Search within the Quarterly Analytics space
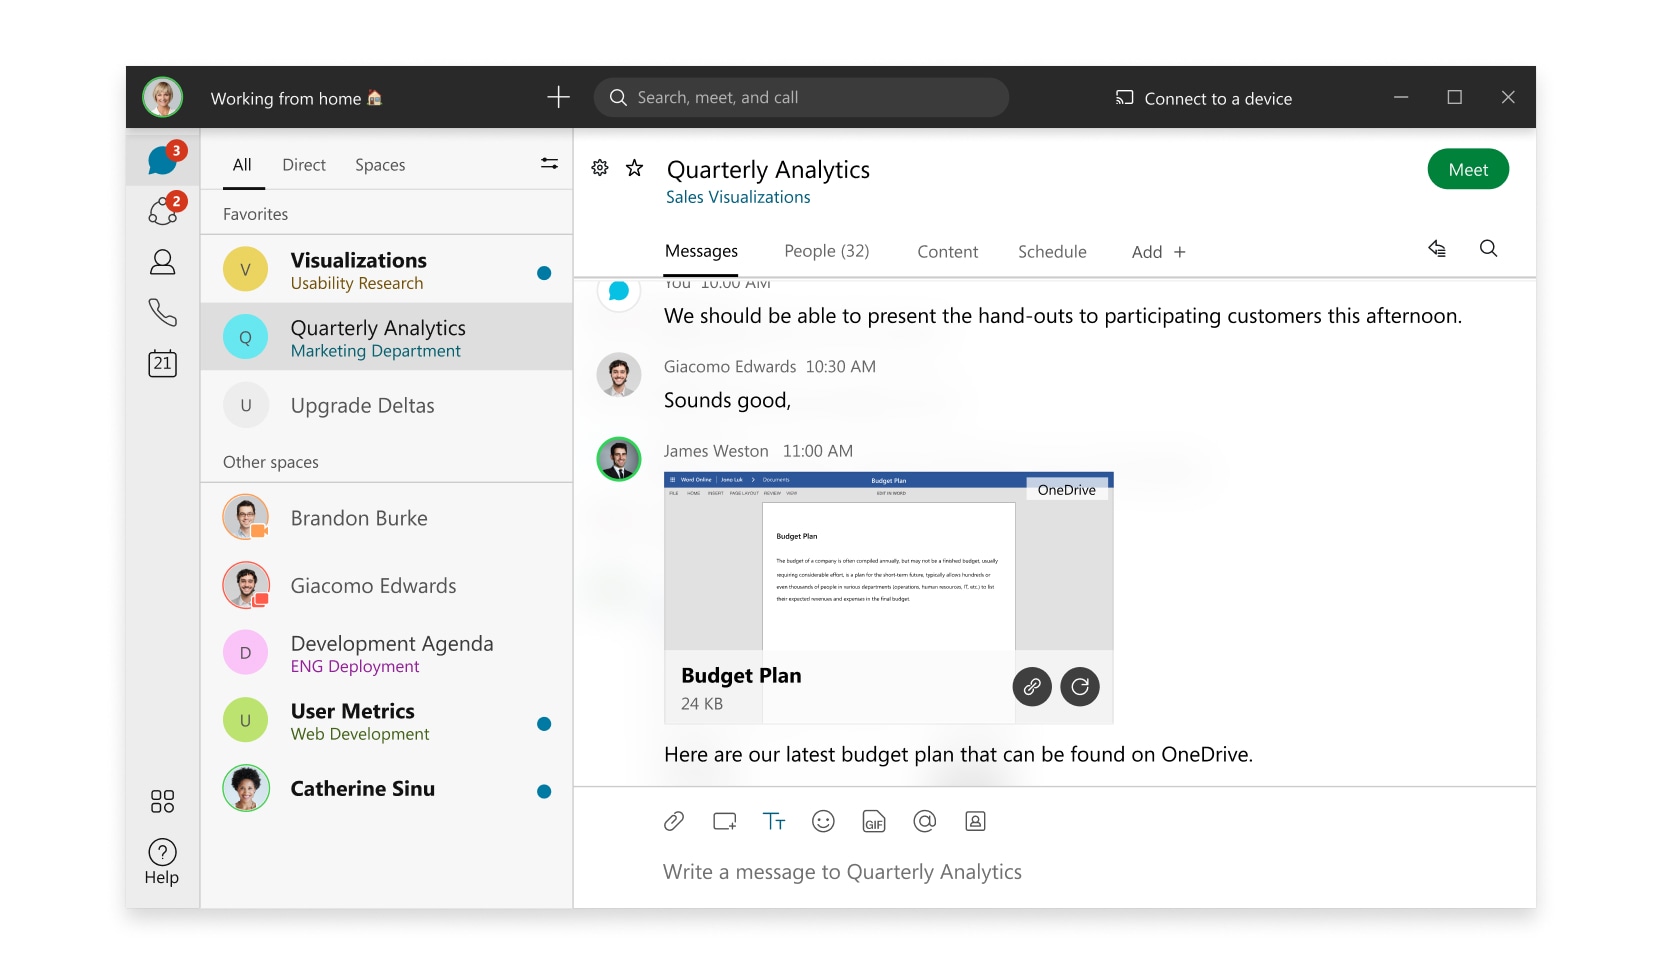The width and height of the screenshot is (1664, 976). click(x=1488, y=249)
